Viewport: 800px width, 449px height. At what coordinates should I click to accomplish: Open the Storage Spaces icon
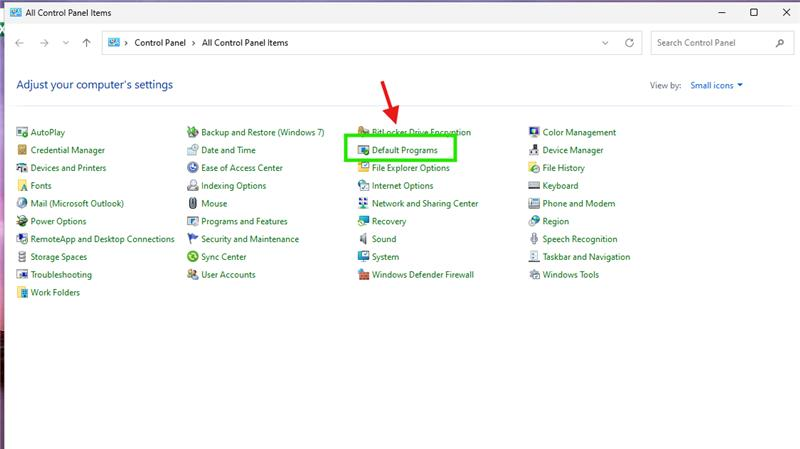[22, 257]
